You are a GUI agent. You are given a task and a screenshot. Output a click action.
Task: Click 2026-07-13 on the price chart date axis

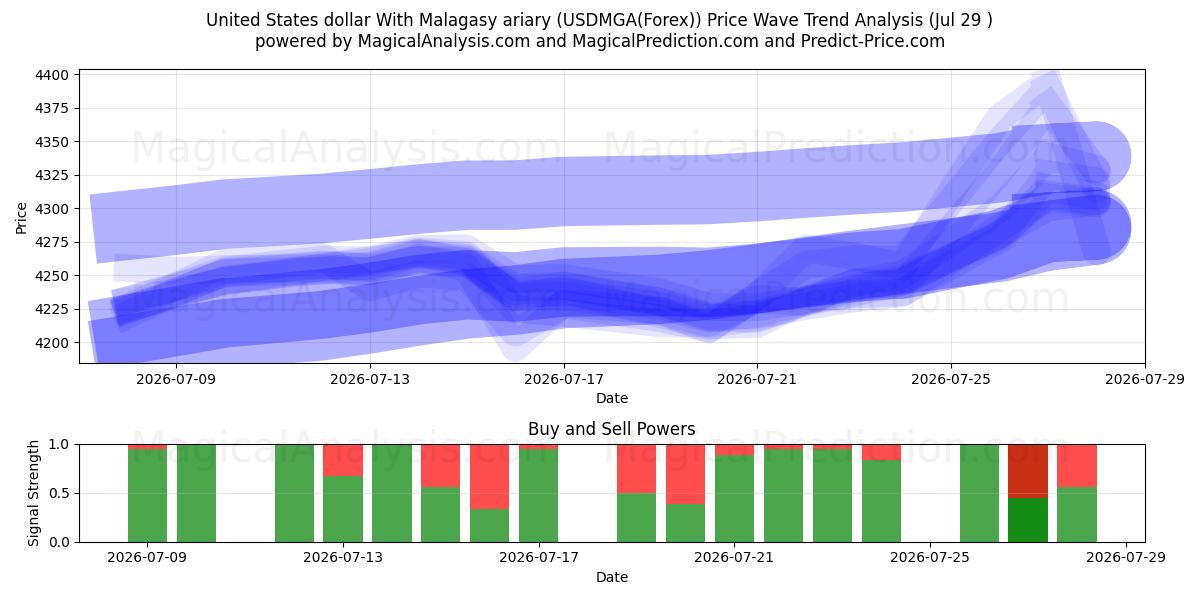coord(370,379)
